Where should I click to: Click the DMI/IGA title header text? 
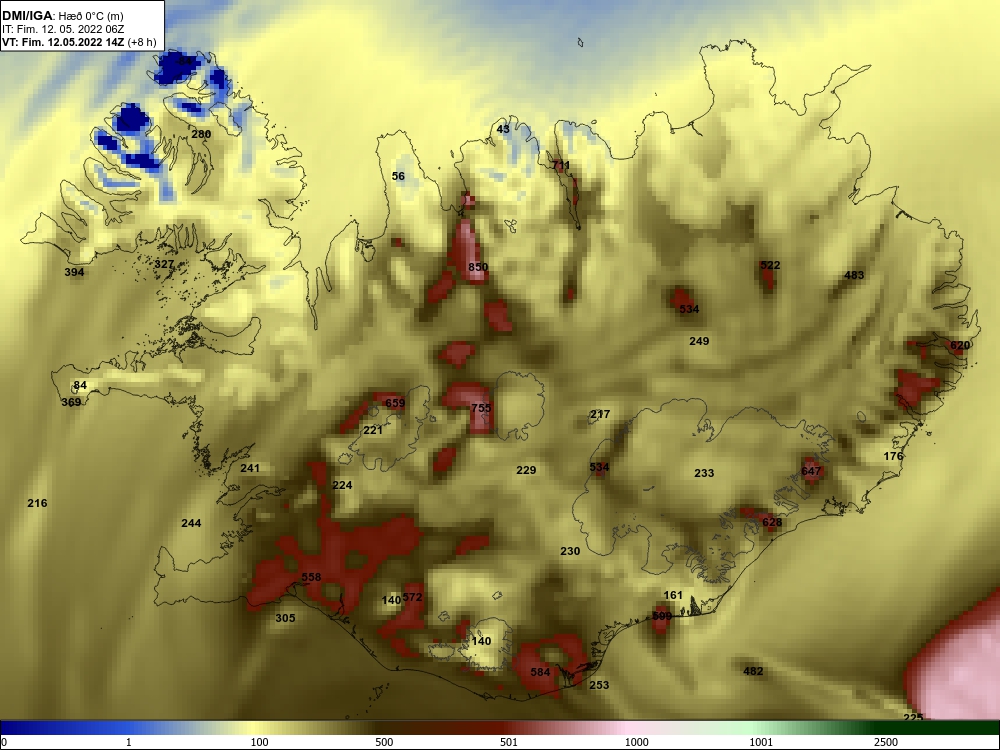coord(62,16)
